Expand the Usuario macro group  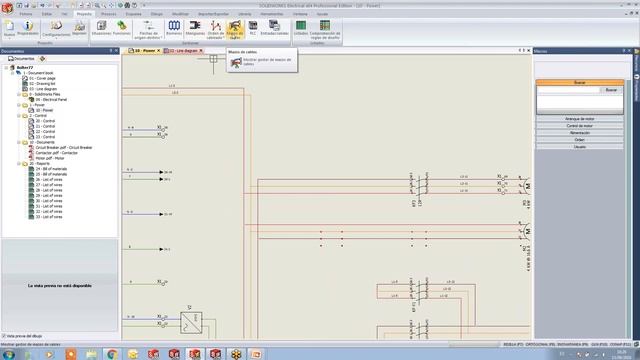(580, 147)
